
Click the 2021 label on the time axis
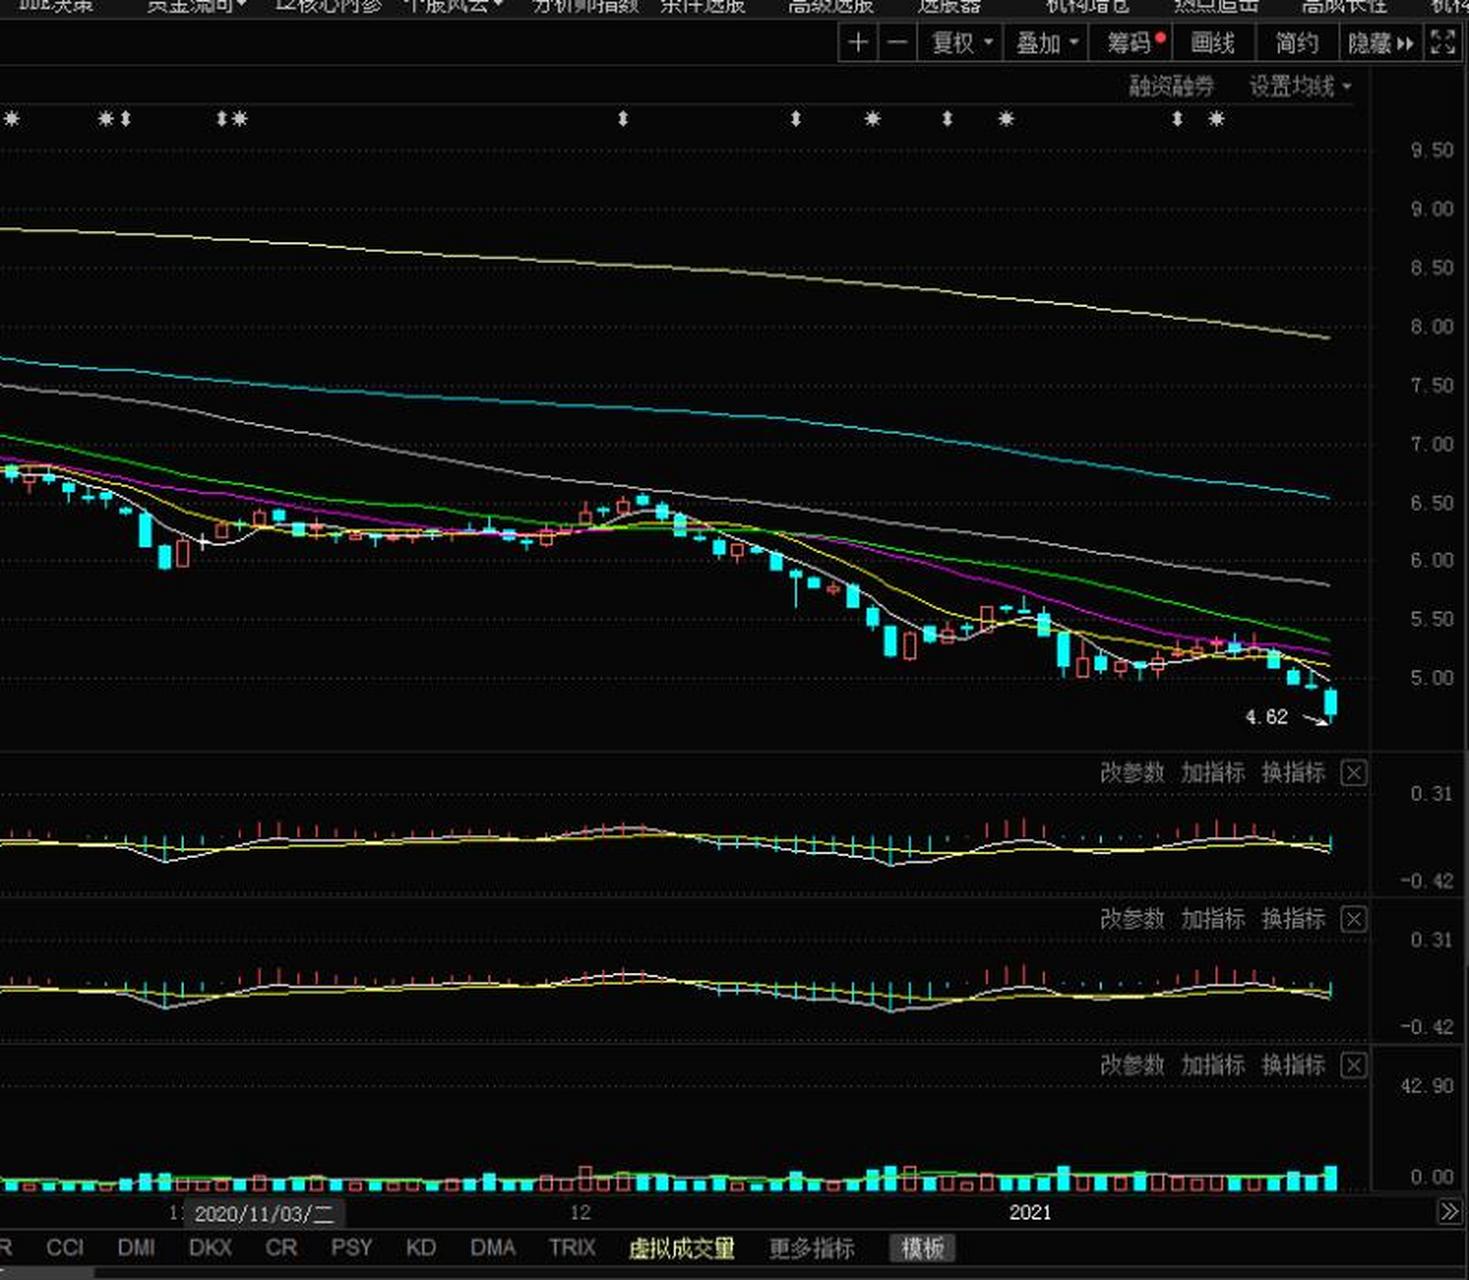pyautogui.click(x=1030, y=1213)
